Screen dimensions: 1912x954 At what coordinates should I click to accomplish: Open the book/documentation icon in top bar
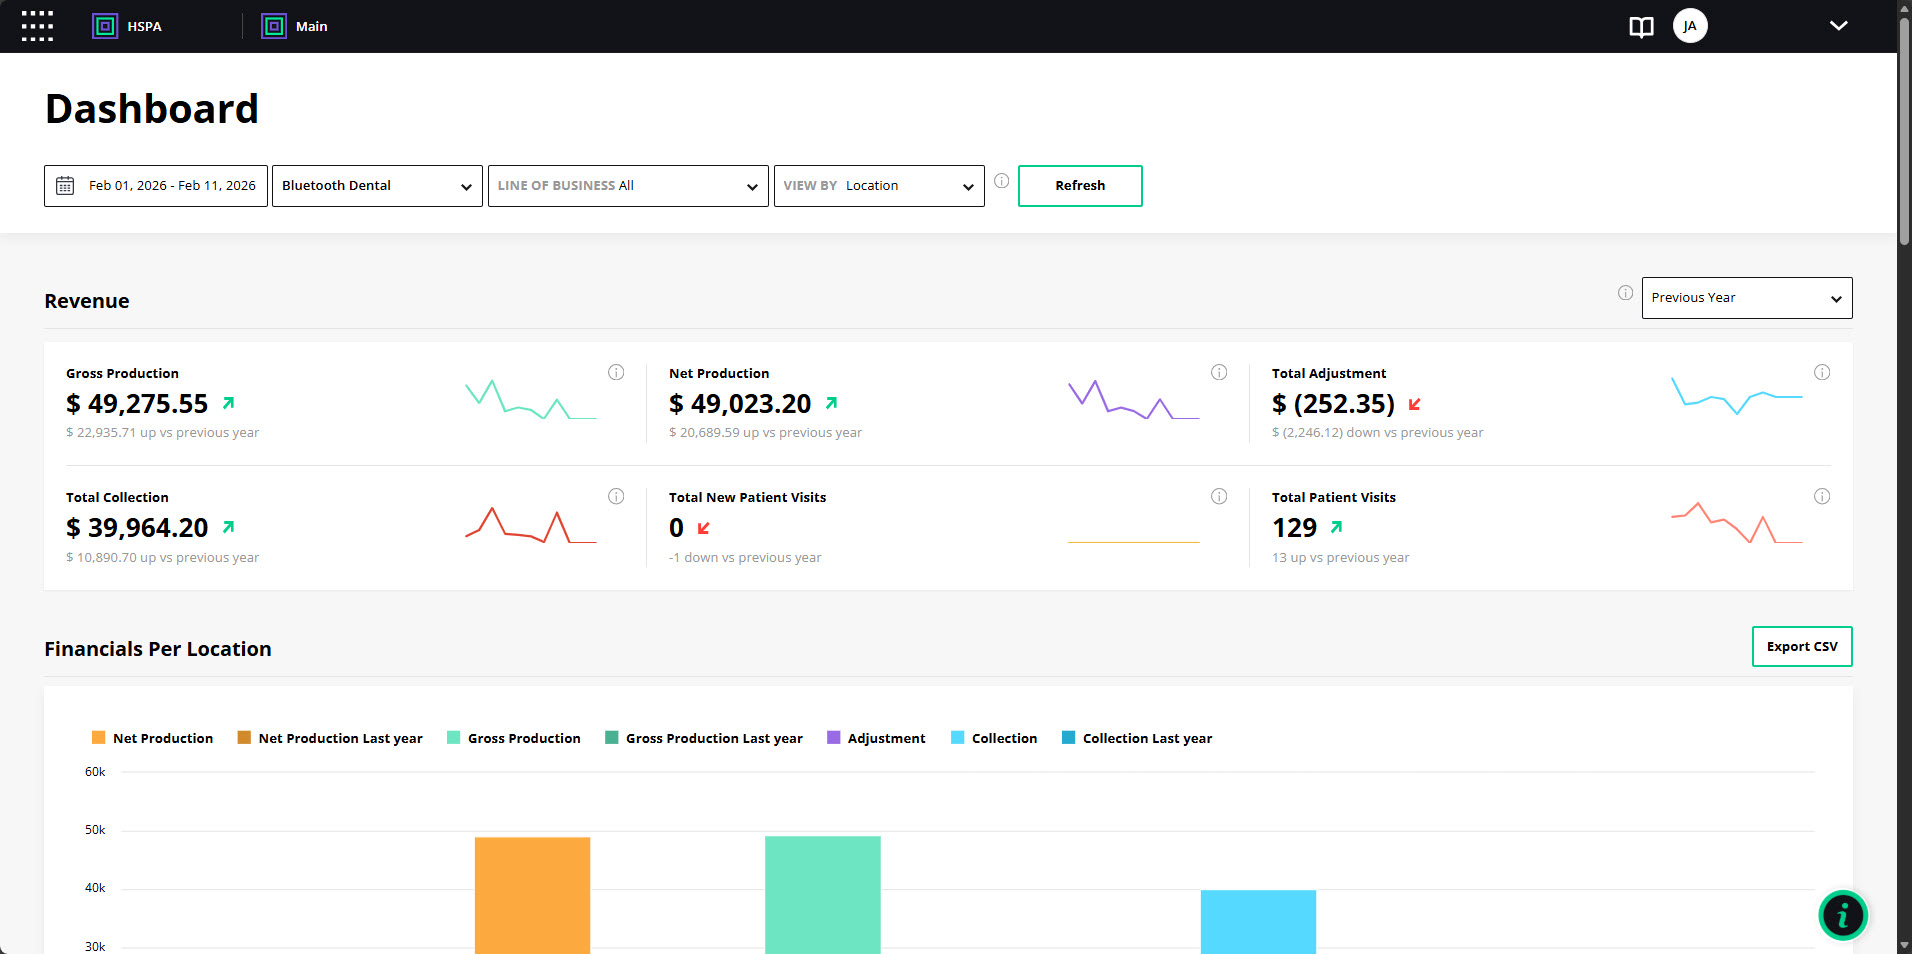[x=1641, y=27]
